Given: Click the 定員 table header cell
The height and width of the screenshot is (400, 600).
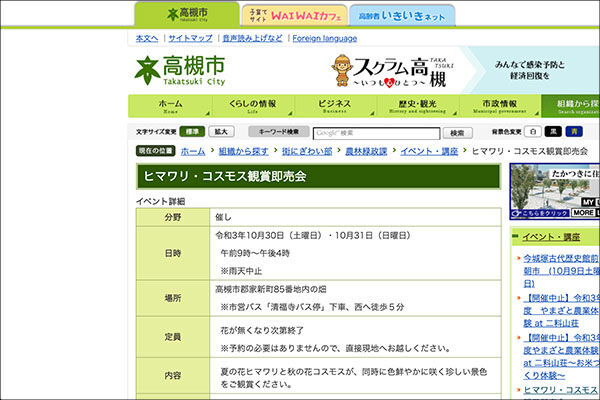Looking at the screenshot, I should click(x=173, y=337).
